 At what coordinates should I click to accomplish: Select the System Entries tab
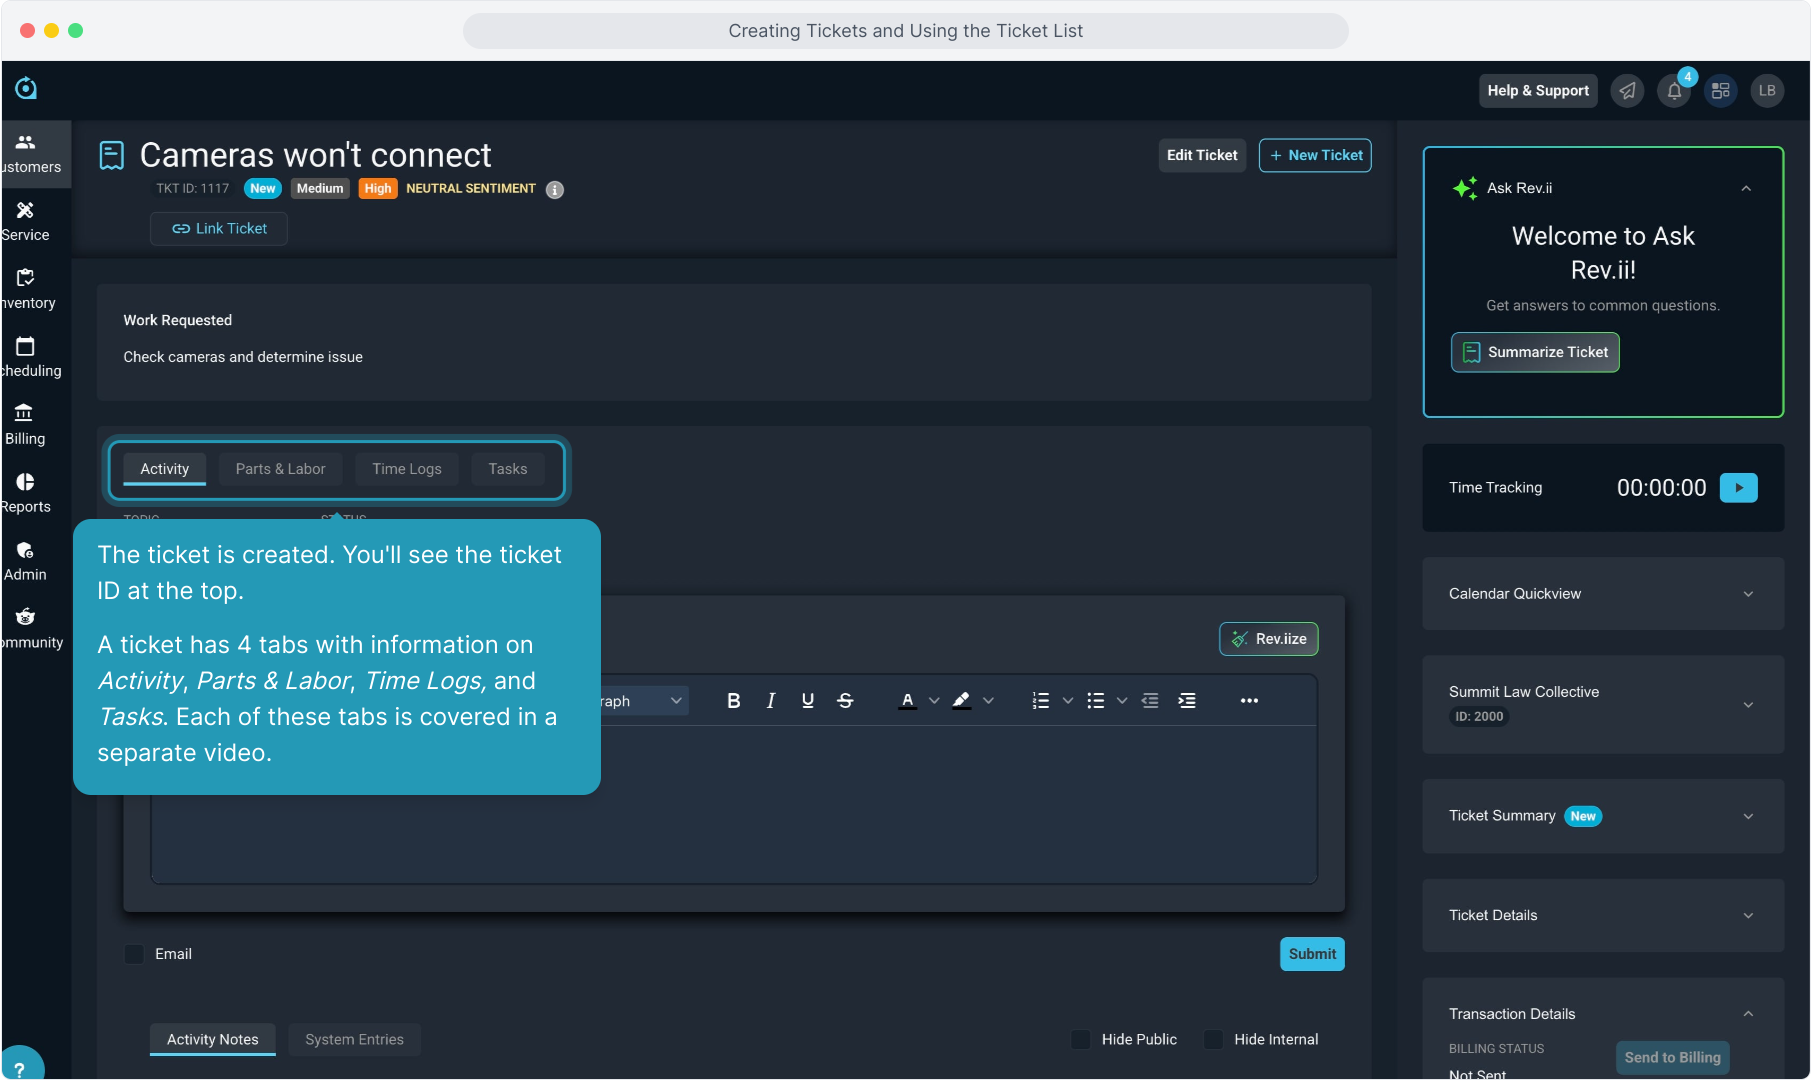click(355, 1040)
